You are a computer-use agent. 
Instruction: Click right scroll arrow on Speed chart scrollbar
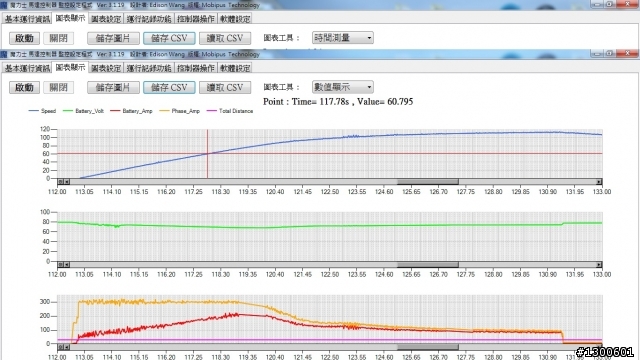599,182
